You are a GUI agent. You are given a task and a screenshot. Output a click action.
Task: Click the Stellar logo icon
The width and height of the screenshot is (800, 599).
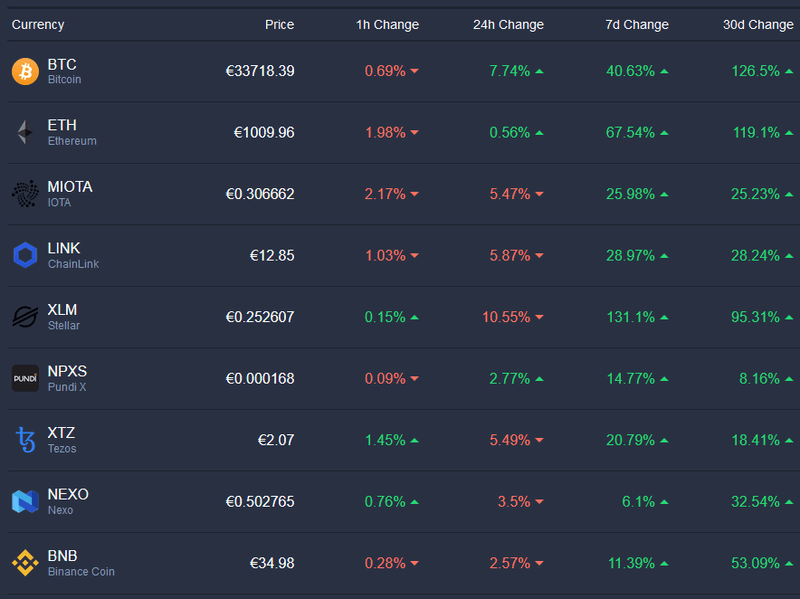[25, 317]
